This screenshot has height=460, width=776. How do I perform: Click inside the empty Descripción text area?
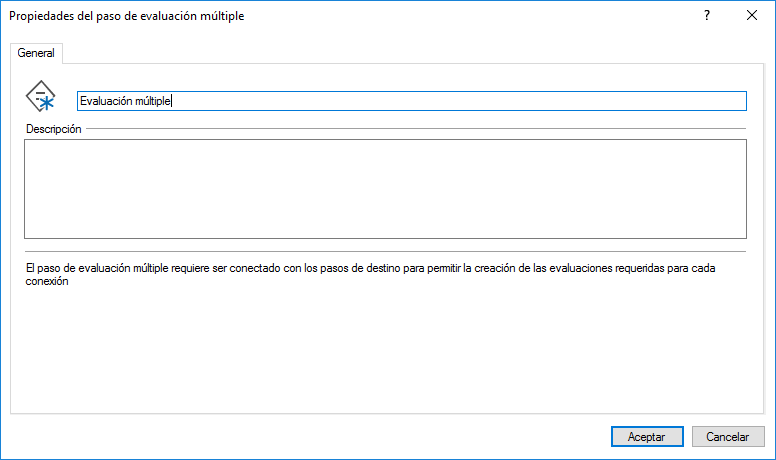pos(386,189)
